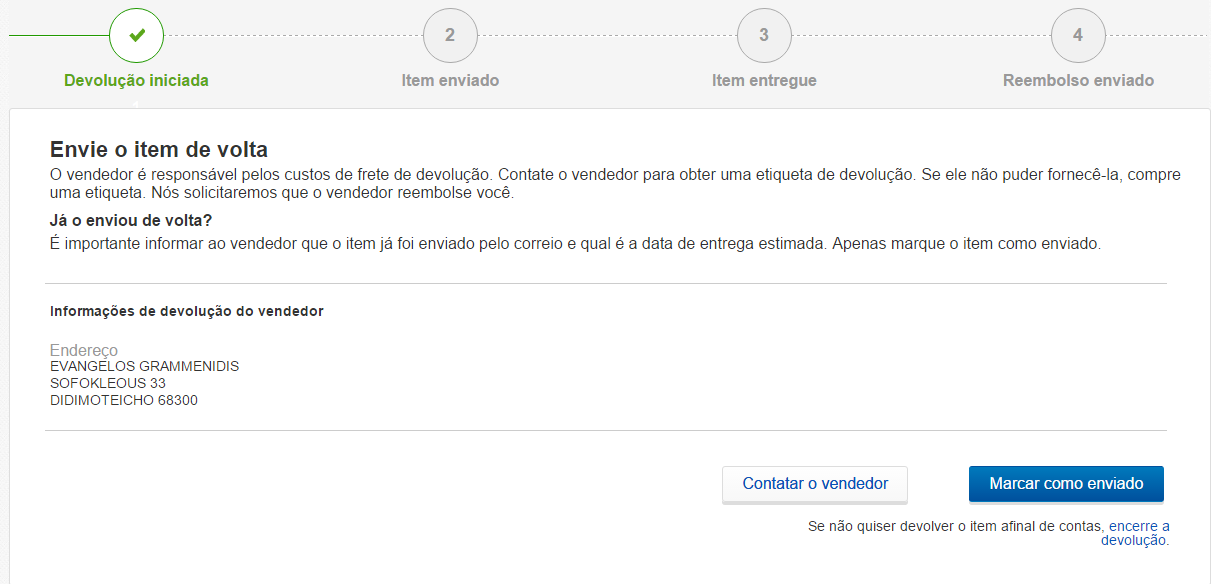1211x584 pixels.
Task: Click the solid progress line before step one
Action: [x=59, y=35]
